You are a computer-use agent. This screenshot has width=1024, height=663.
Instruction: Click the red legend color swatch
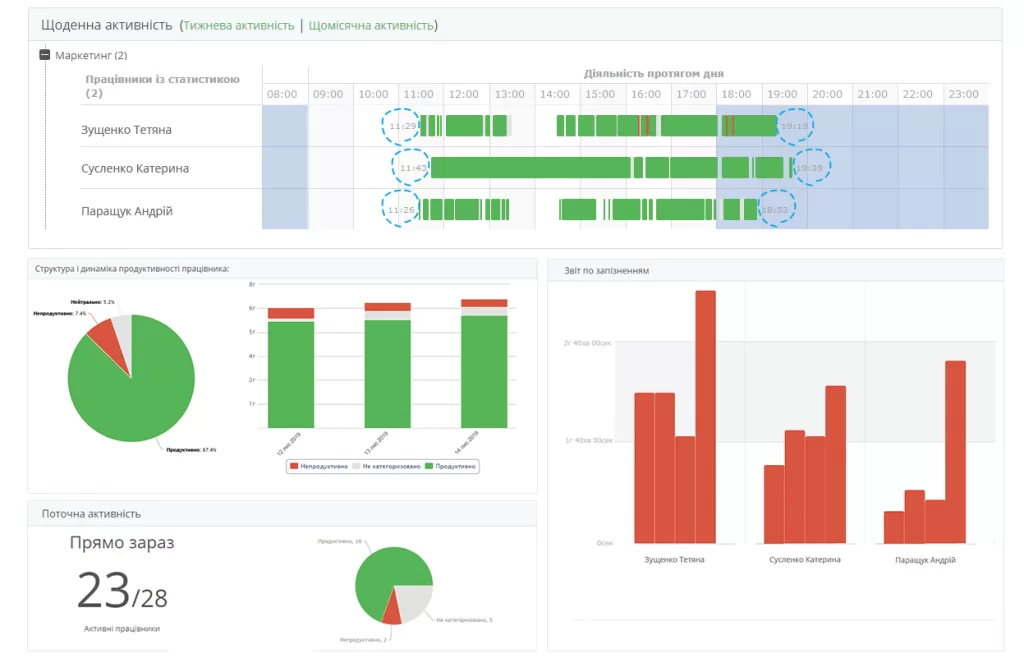tap(294, 466)
